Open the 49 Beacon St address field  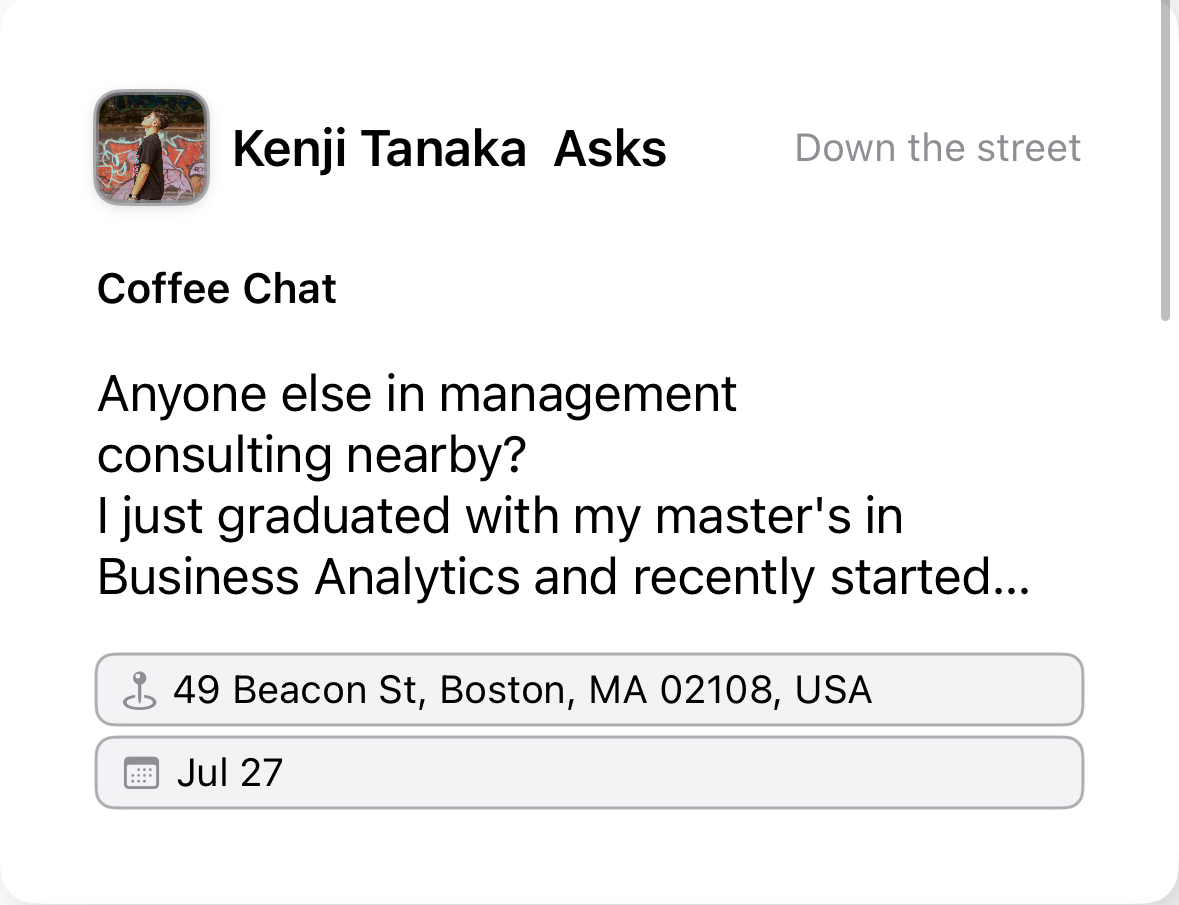pos(589,689)
